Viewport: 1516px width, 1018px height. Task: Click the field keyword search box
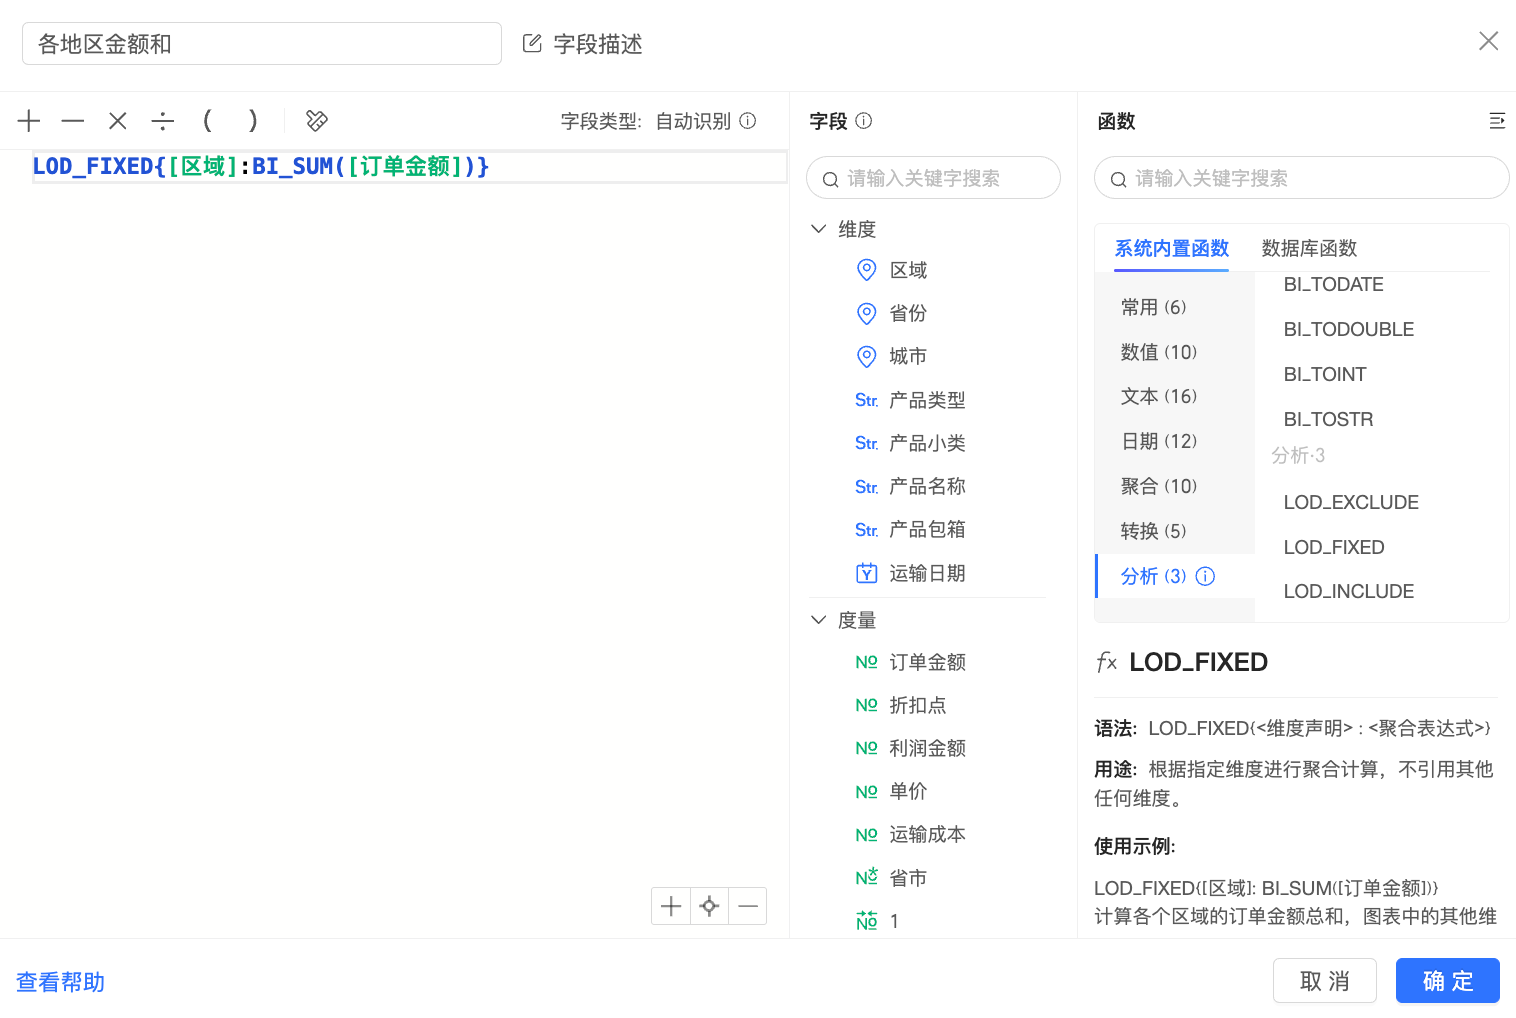pos(933,178)
